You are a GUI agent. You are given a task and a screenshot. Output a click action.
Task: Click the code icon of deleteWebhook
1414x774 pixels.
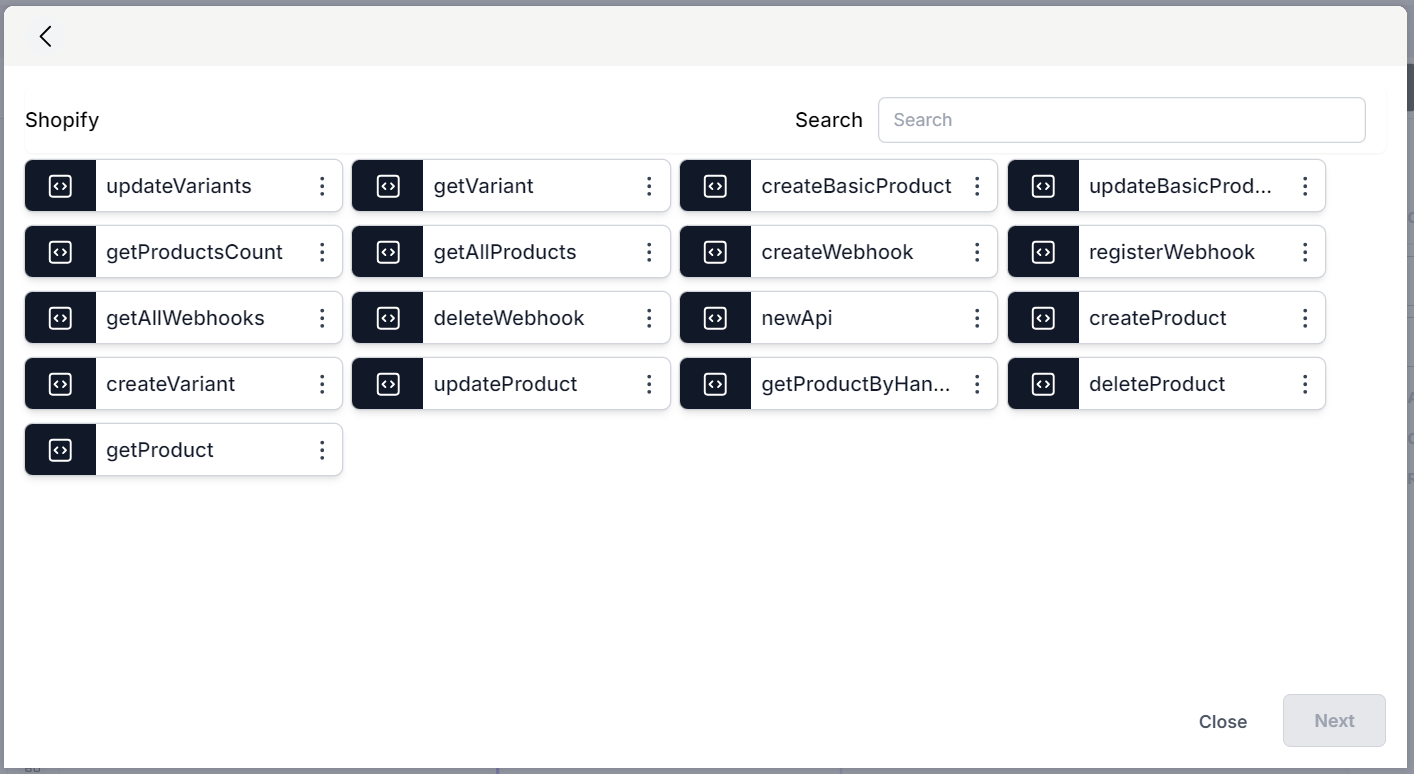coord(388,318)
